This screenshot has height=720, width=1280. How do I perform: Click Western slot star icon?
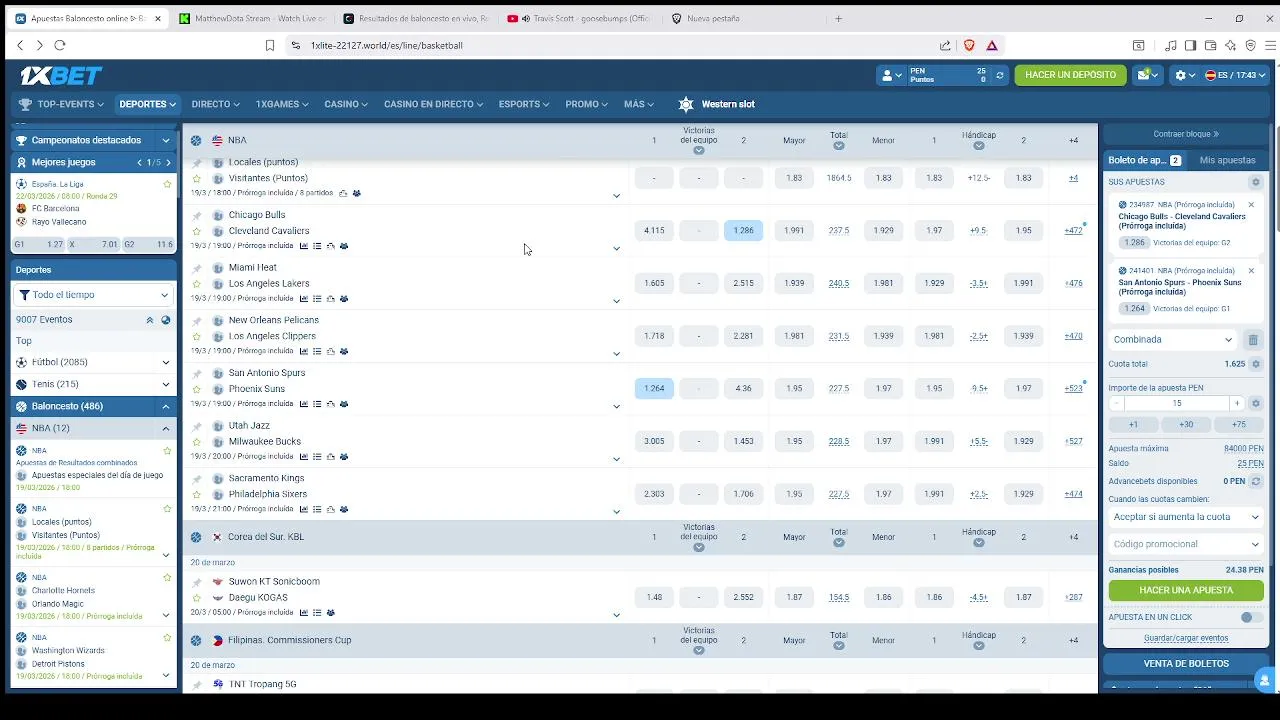point(685,104)
